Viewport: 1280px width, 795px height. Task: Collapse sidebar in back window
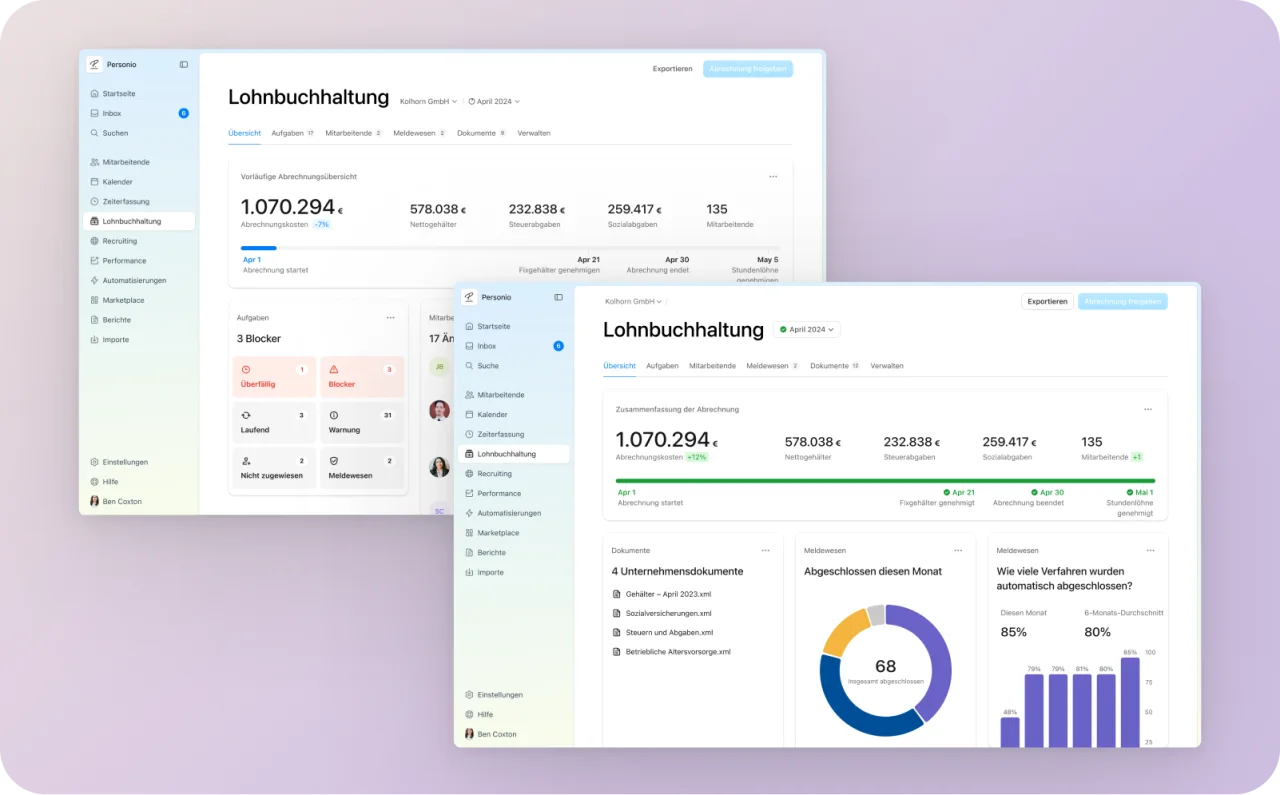click(184, 64)
